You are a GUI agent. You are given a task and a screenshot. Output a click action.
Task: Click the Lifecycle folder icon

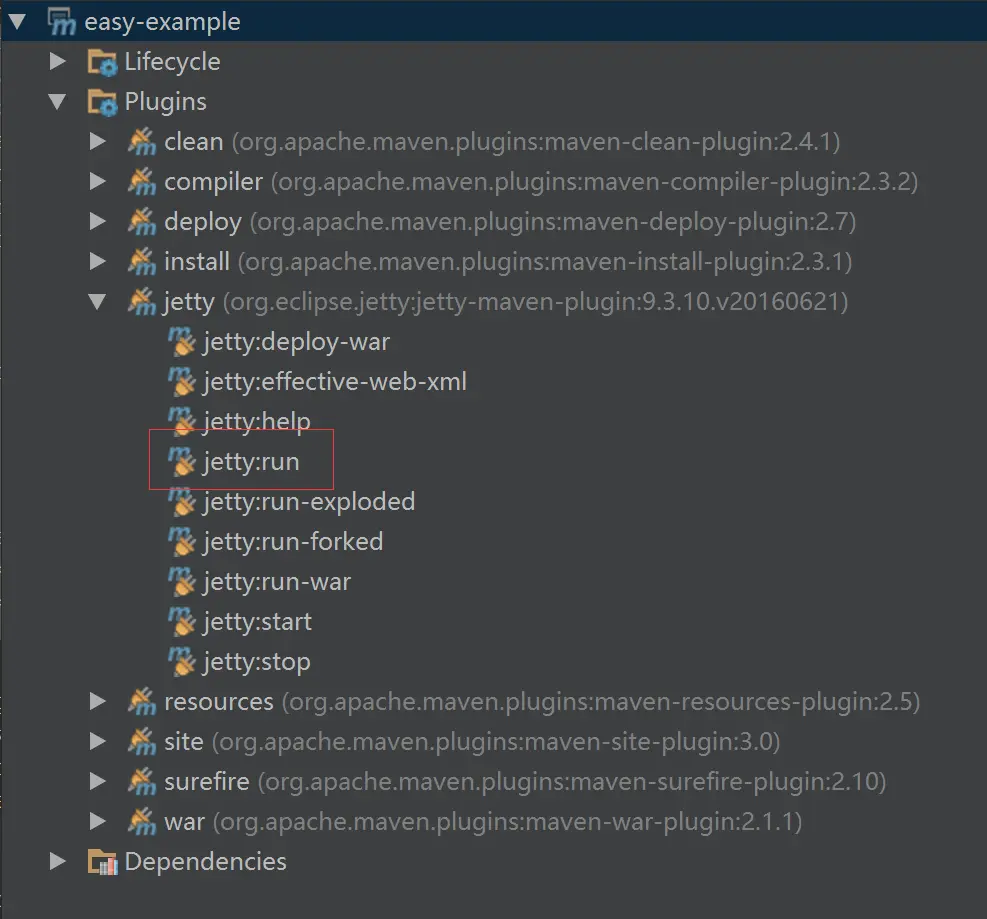[x=102, y=62]
